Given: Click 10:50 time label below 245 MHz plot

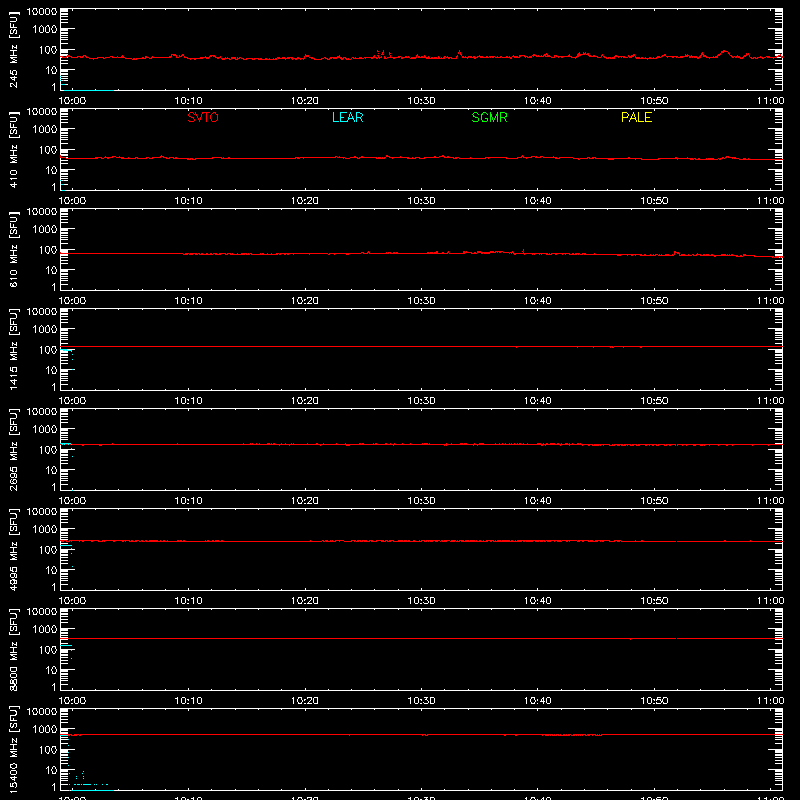Looking at the screenshot, I should (x=654, y=101).
